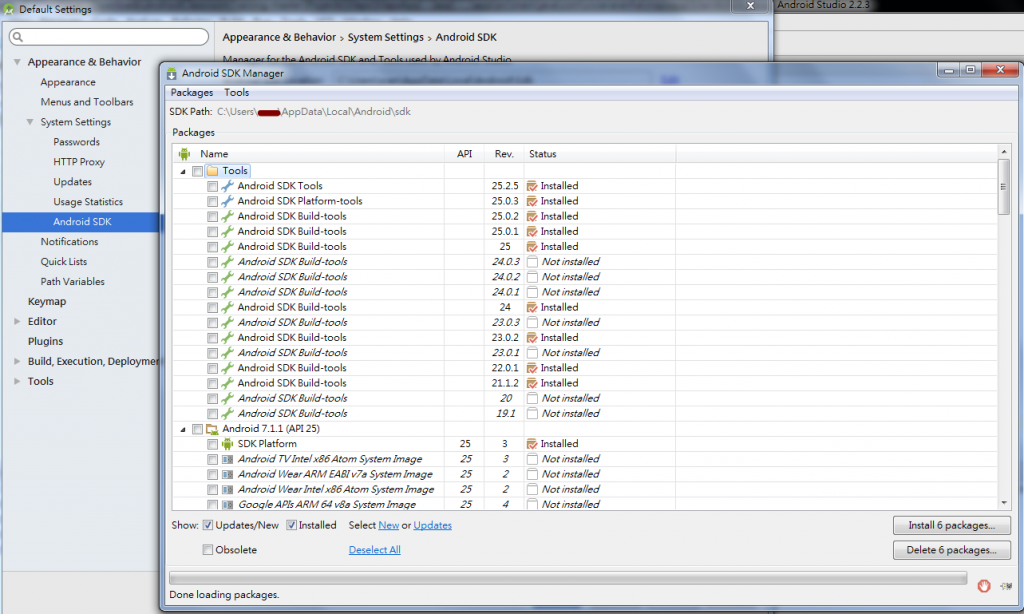
Task: Click the green wrench icon for Build-tools 24
Action: click(x=227, y=307)
